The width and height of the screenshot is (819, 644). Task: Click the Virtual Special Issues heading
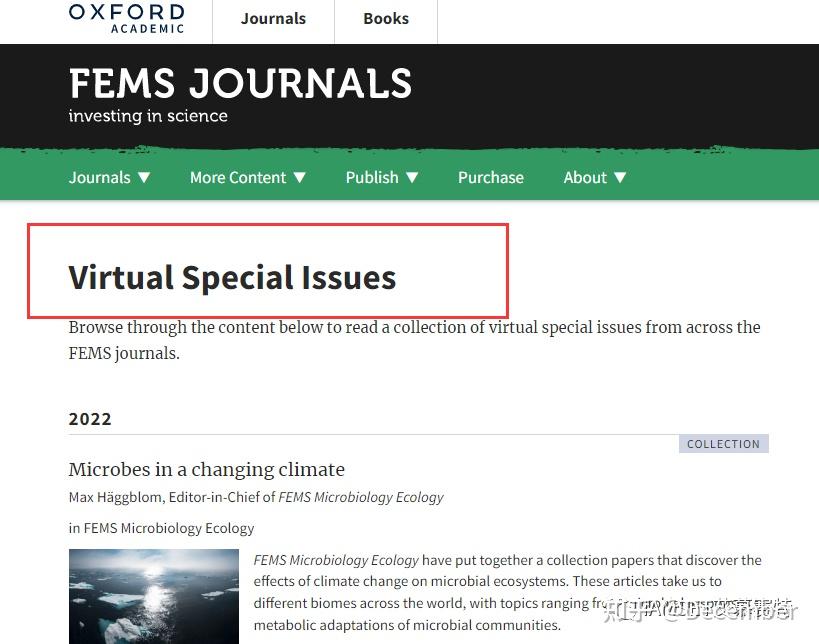[x=232, y=277]
